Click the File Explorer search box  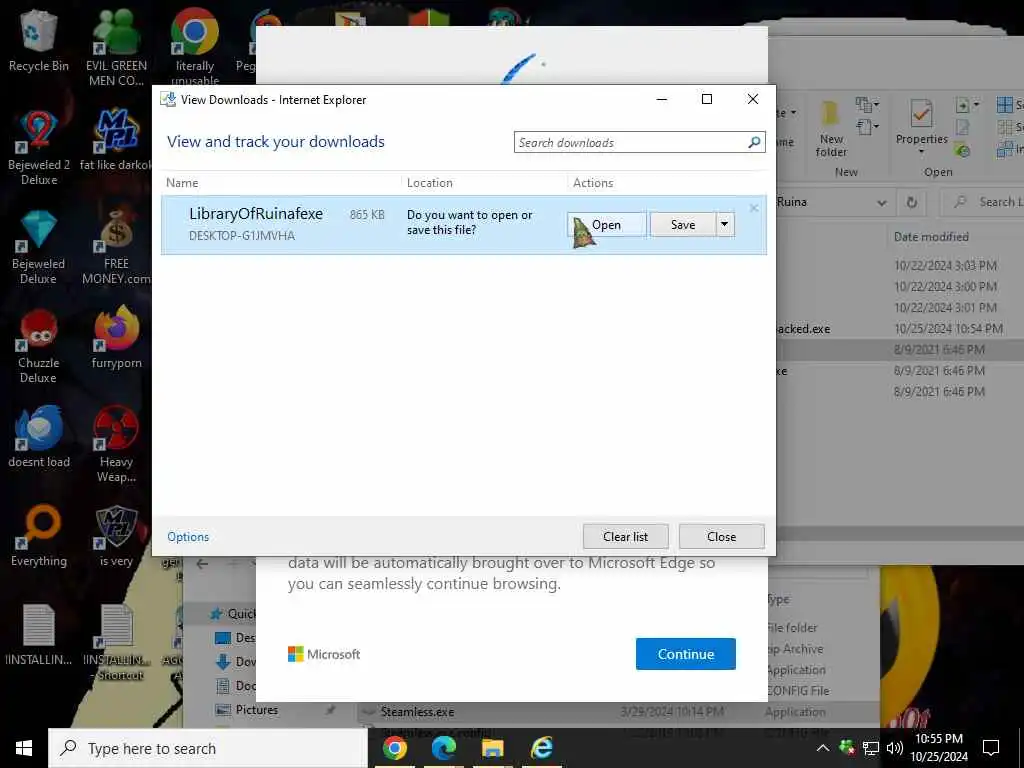click(x=983, y=202)
